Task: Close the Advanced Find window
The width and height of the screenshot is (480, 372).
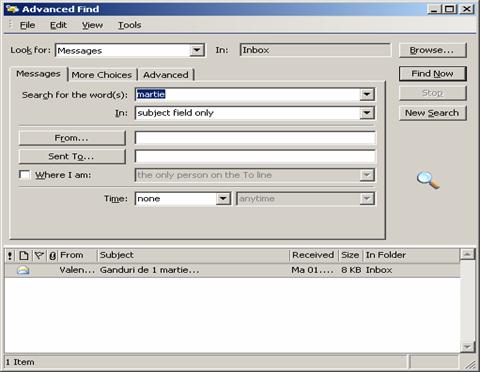Action: [x=467, y=9]
